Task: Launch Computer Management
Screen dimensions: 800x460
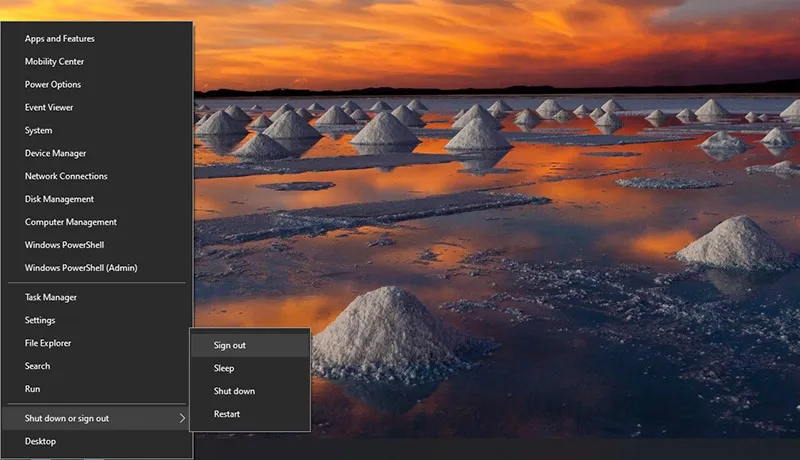Action: tap(71, 223)
